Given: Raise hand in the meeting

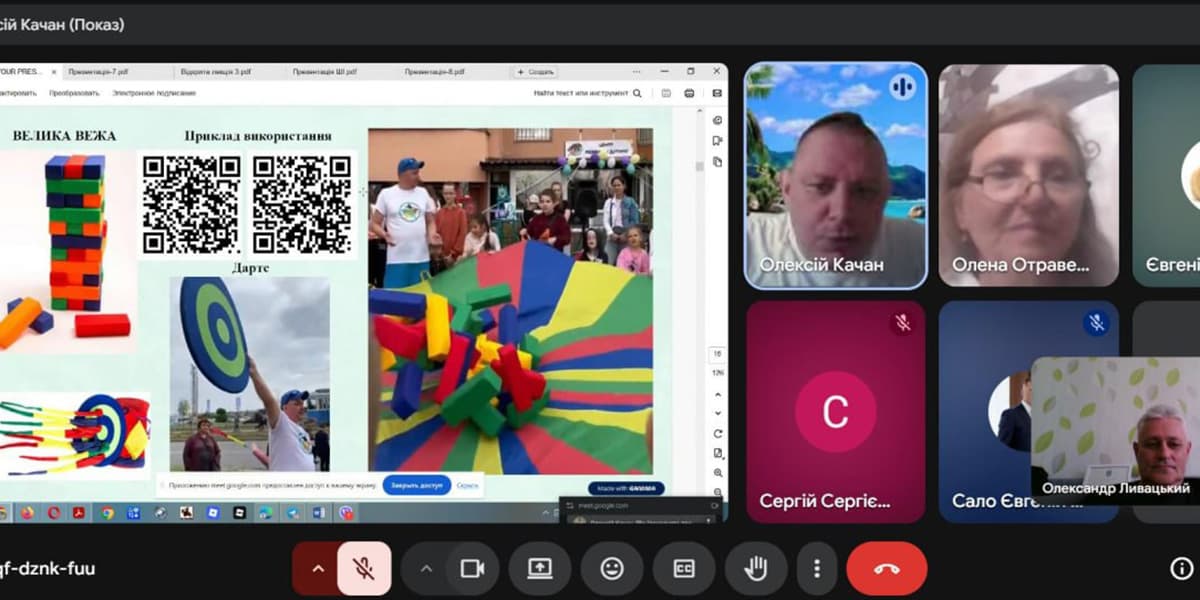Looking at the screenshot, I should [x=756, y=568].
